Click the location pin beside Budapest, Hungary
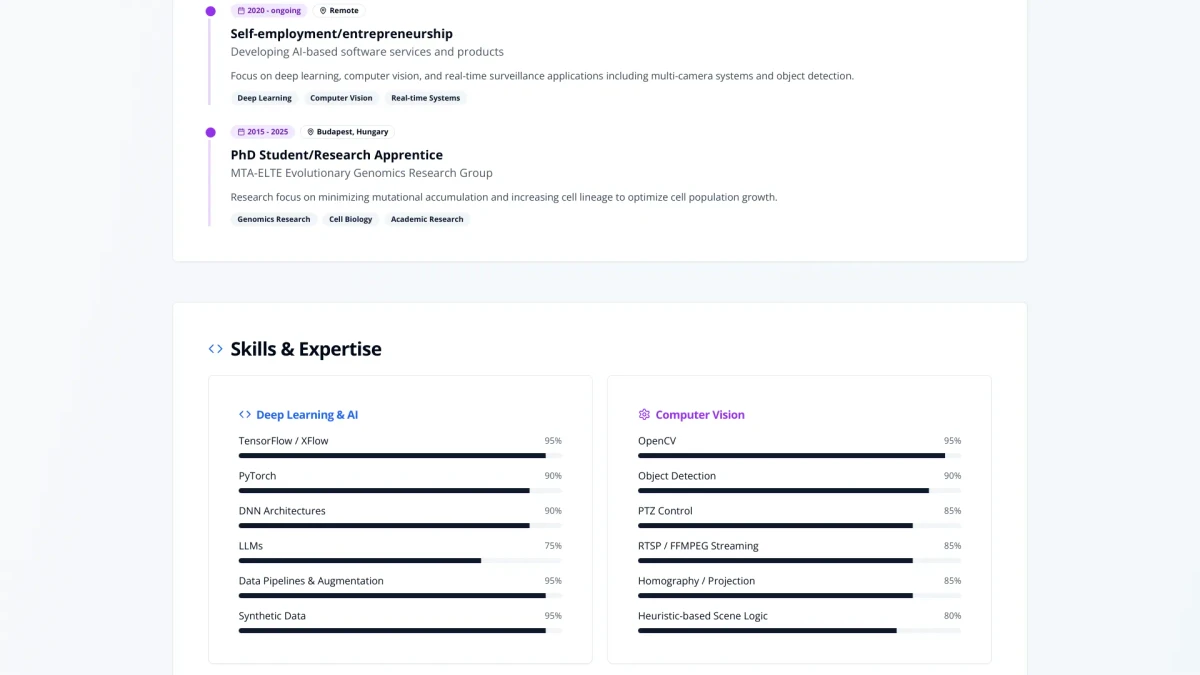The image size is (1200, 675). click(x=310, y=132)
